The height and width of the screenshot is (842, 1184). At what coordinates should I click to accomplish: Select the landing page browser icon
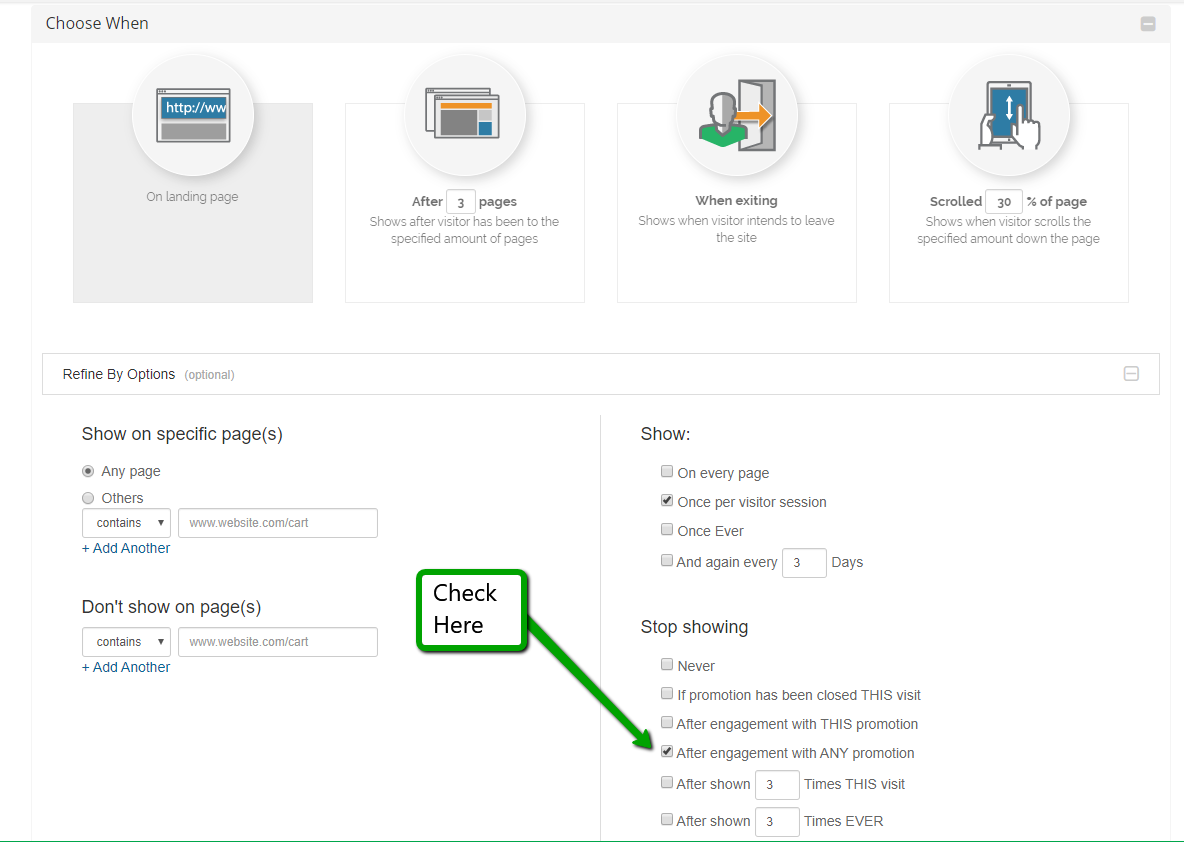point(193,115)
